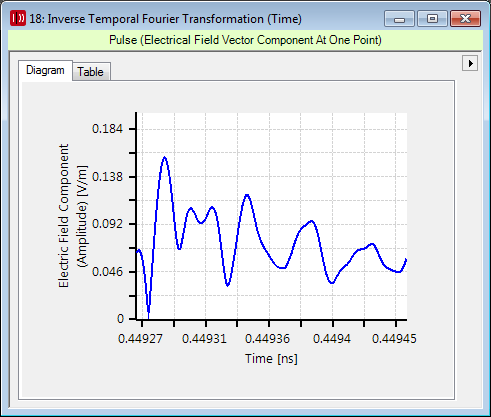The image size is (491, 417).
Task: Click the 0.44945 x-axis tick label
Action: [394, 339]
